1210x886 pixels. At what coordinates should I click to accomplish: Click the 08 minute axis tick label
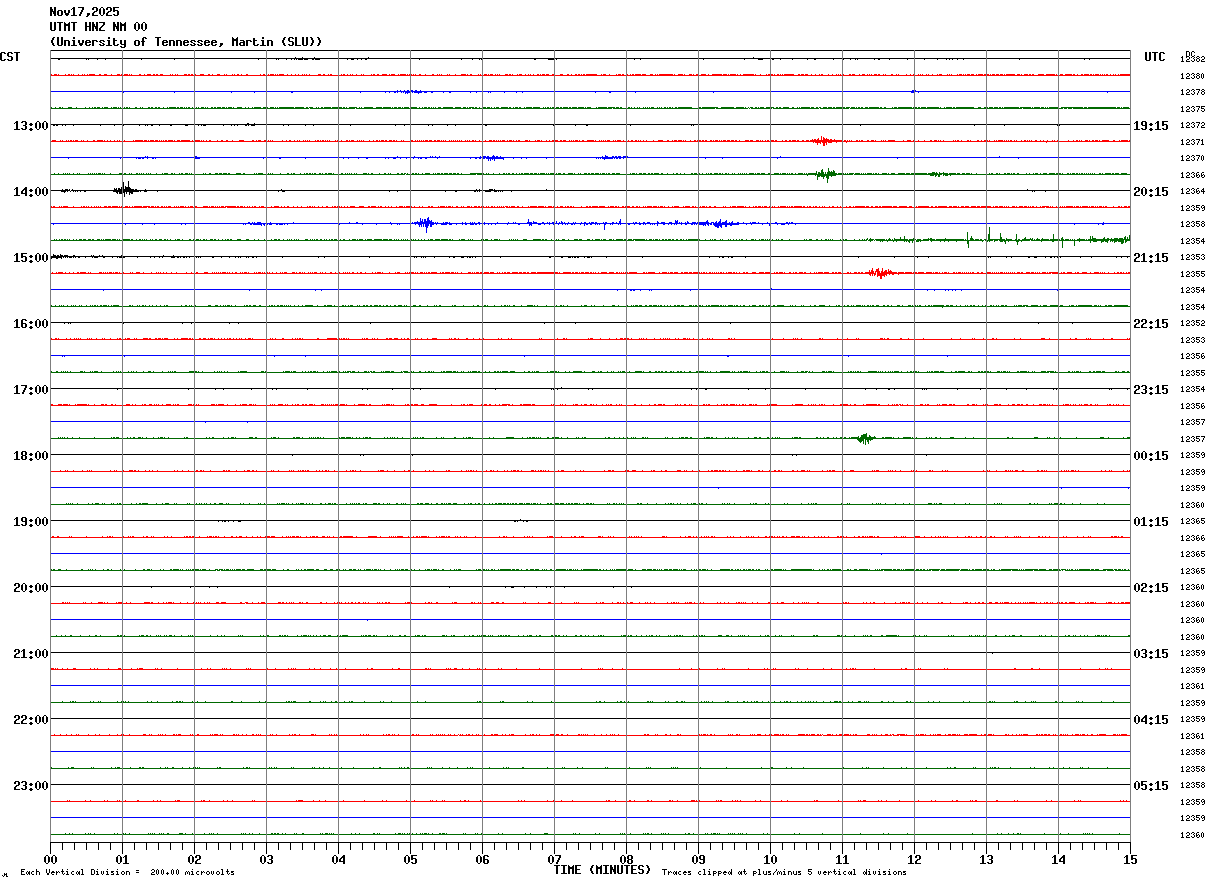click(x=627, y=859)
